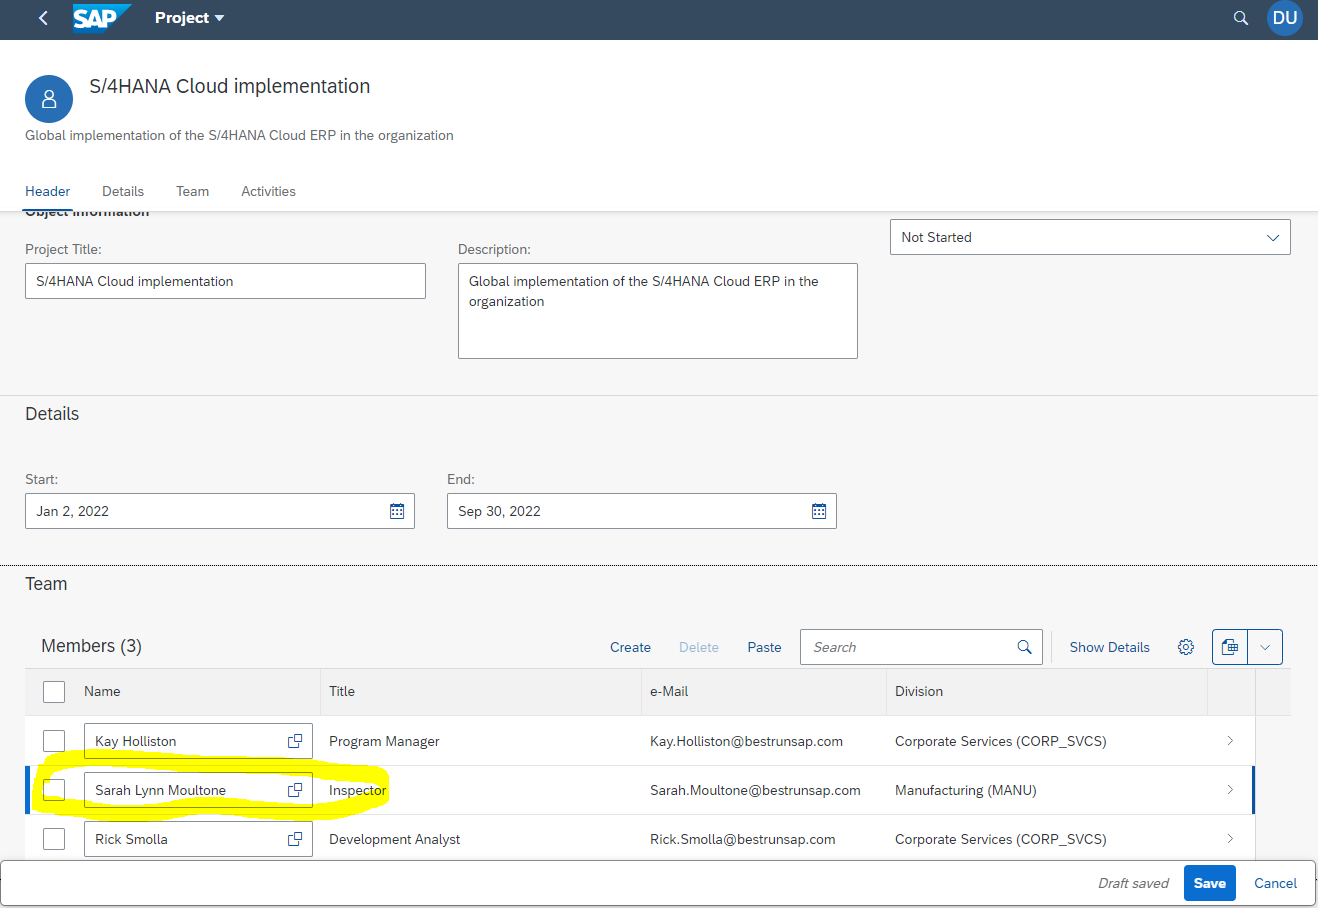Go back using the header arrow
This screenshot has width=1318, height=908.
(43, 18)
